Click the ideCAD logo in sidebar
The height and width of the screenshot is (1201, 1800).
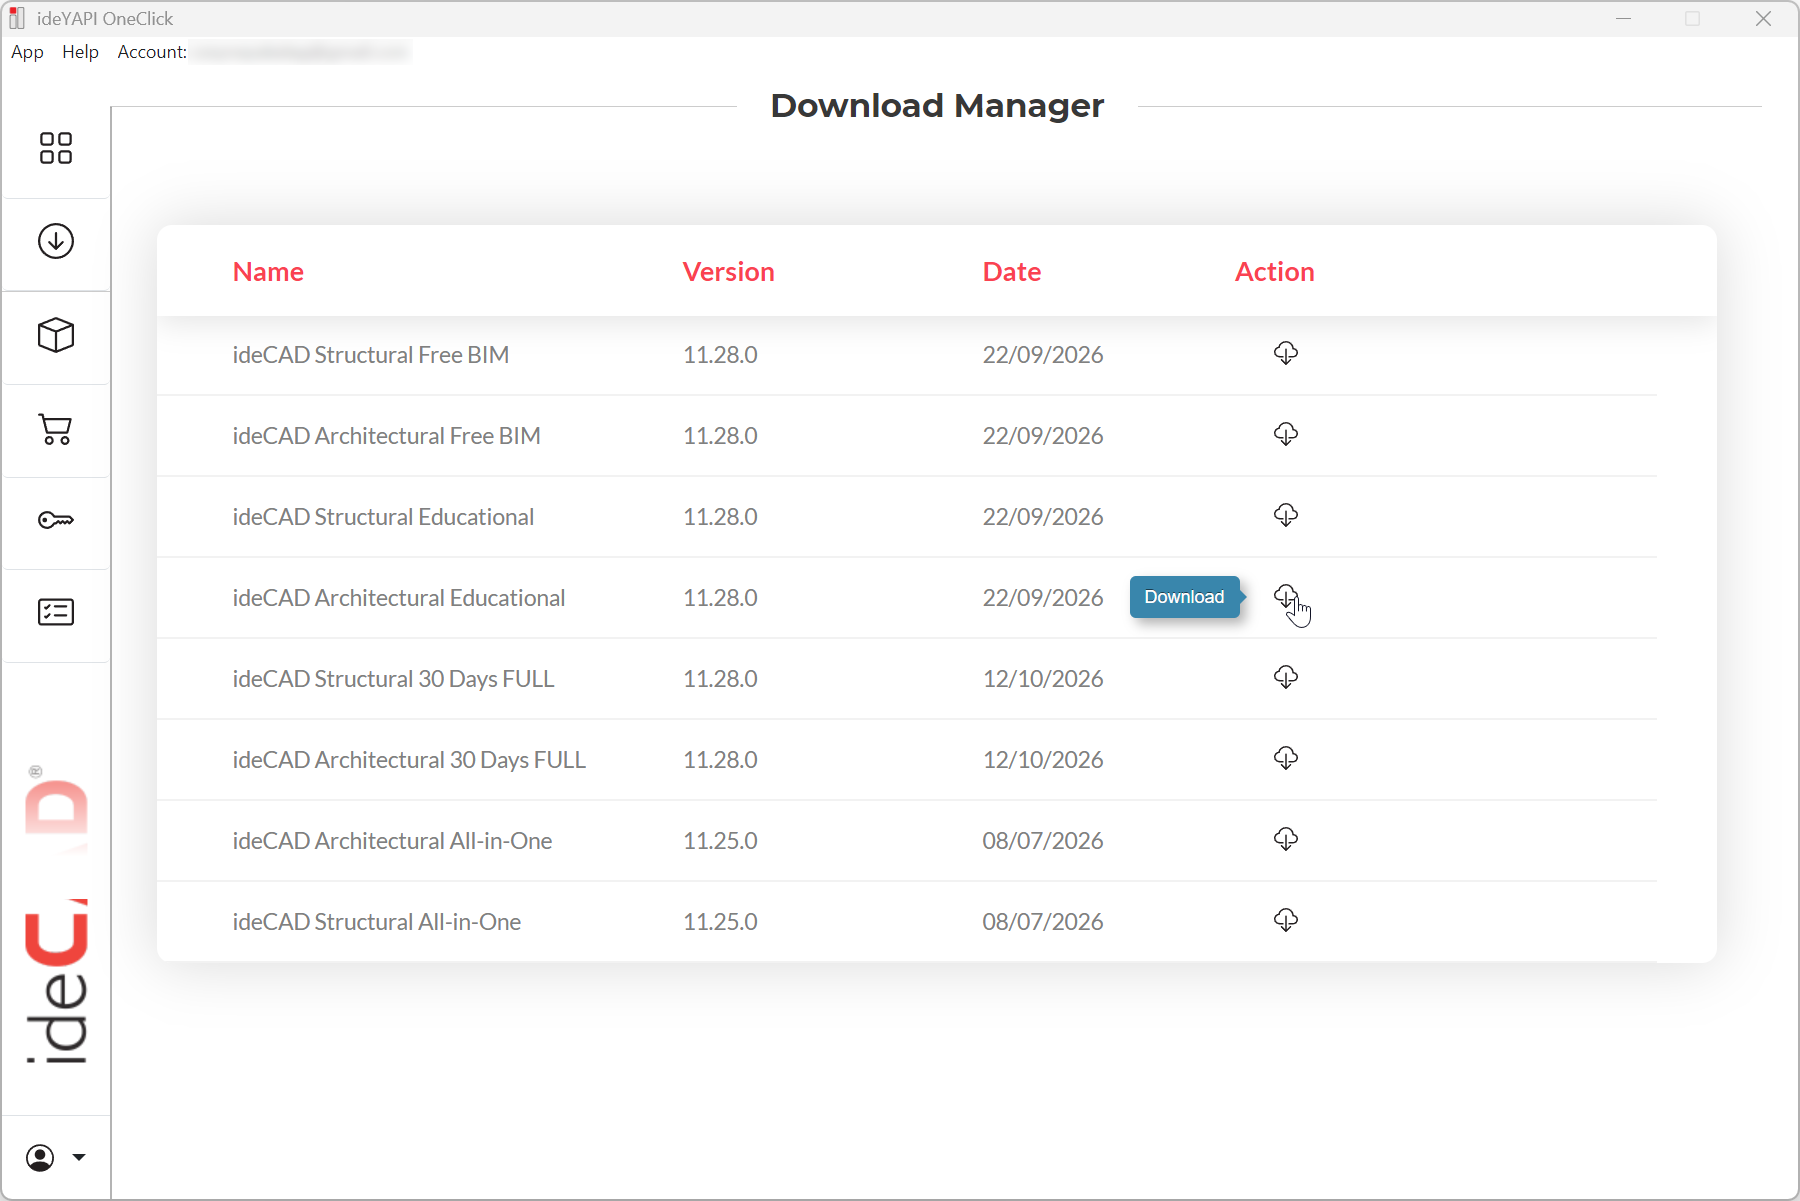[56, 915]
